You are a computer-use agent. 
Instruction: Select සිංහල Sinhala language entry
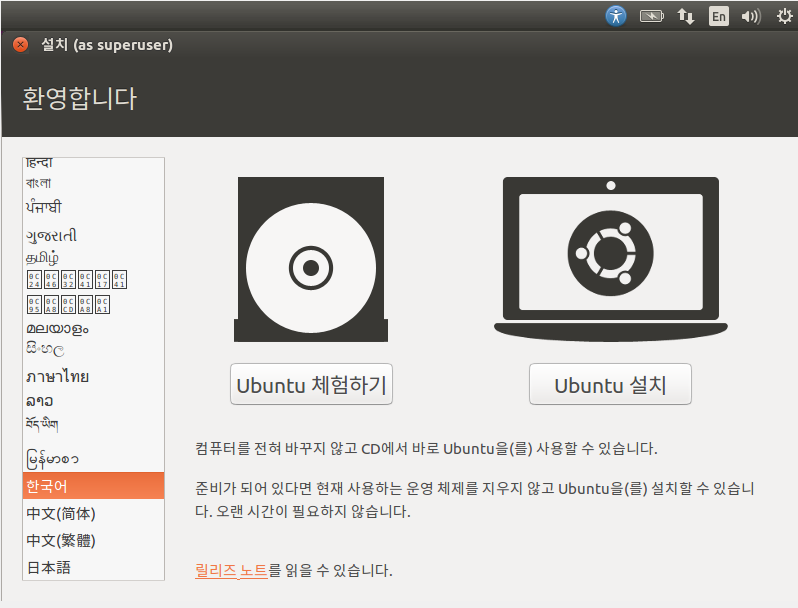94,350
